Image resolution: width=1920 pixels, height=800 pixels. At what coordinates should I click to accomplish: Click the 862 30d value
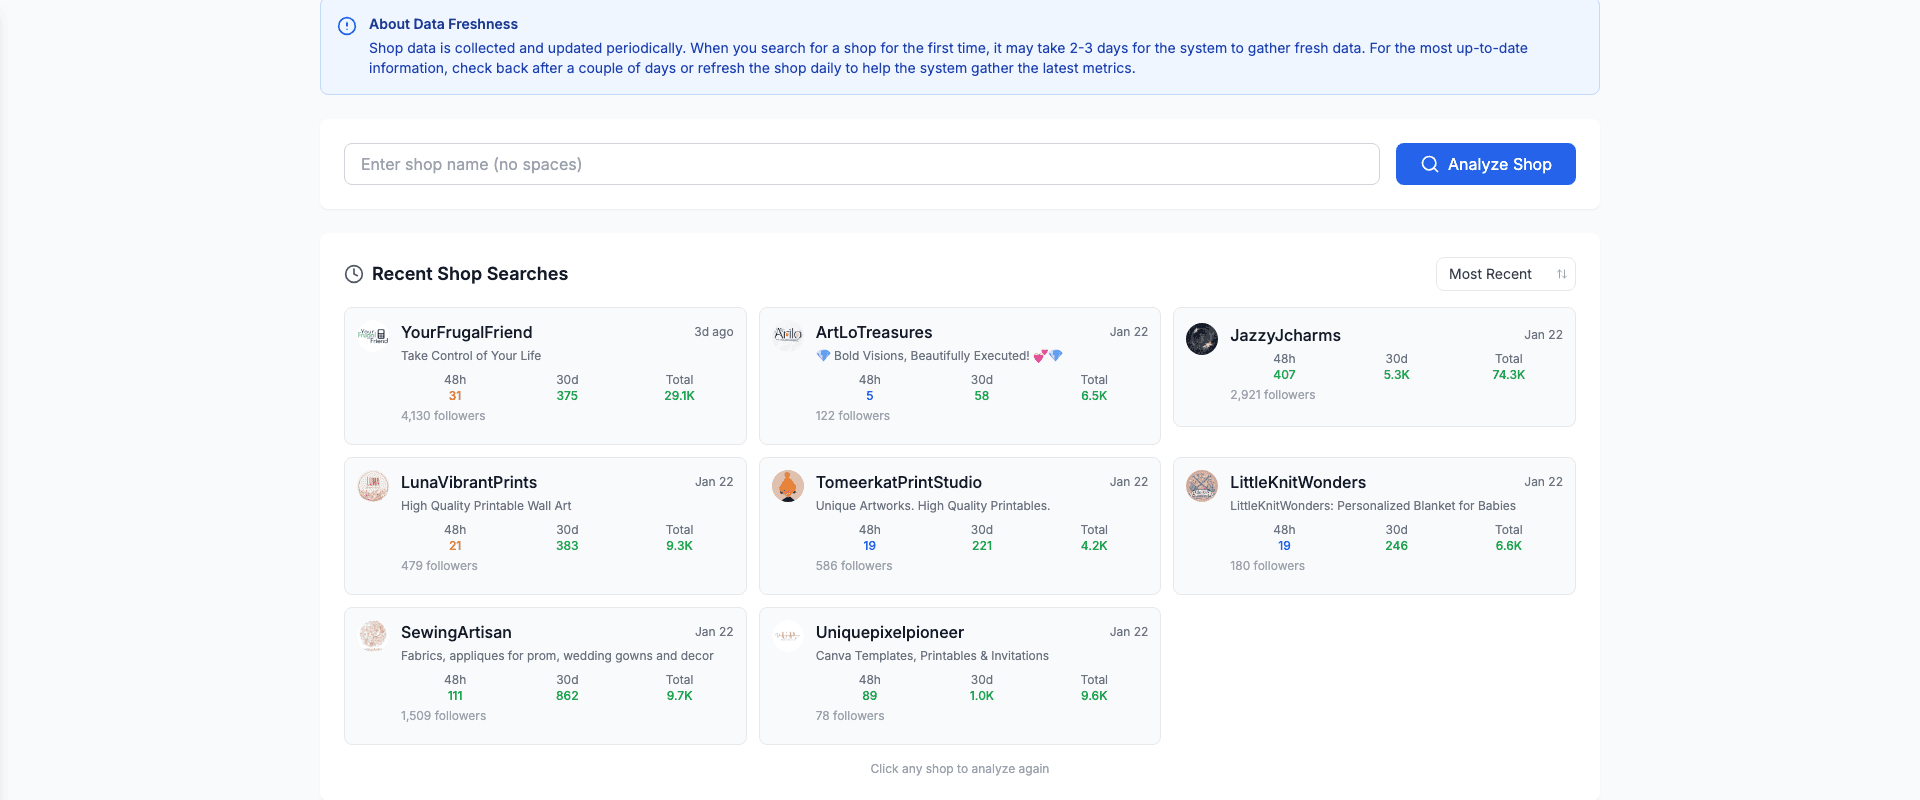coord(567,696)
